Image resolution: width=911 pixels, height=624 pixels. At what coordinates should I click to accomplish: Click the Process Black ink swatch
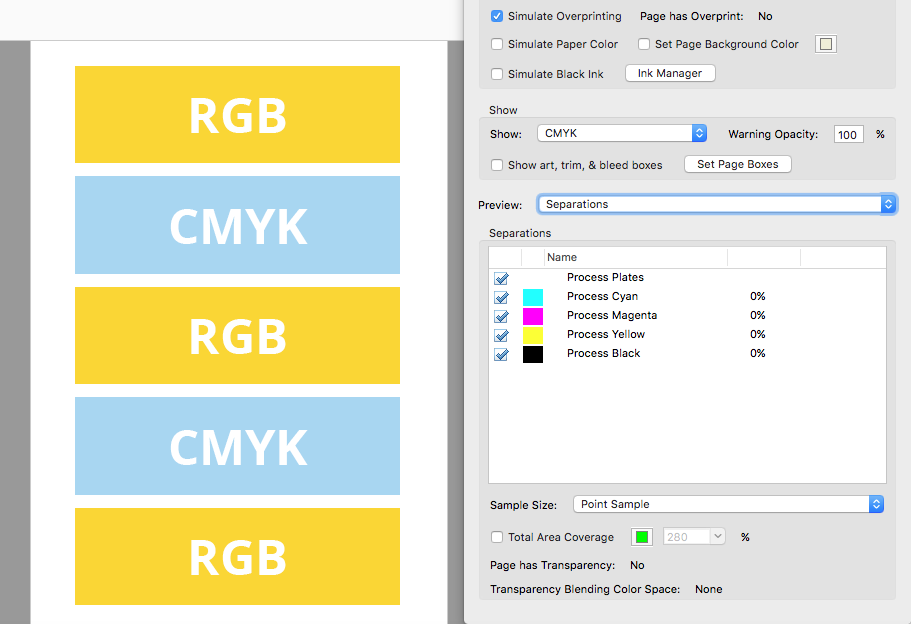click(533, 353)
